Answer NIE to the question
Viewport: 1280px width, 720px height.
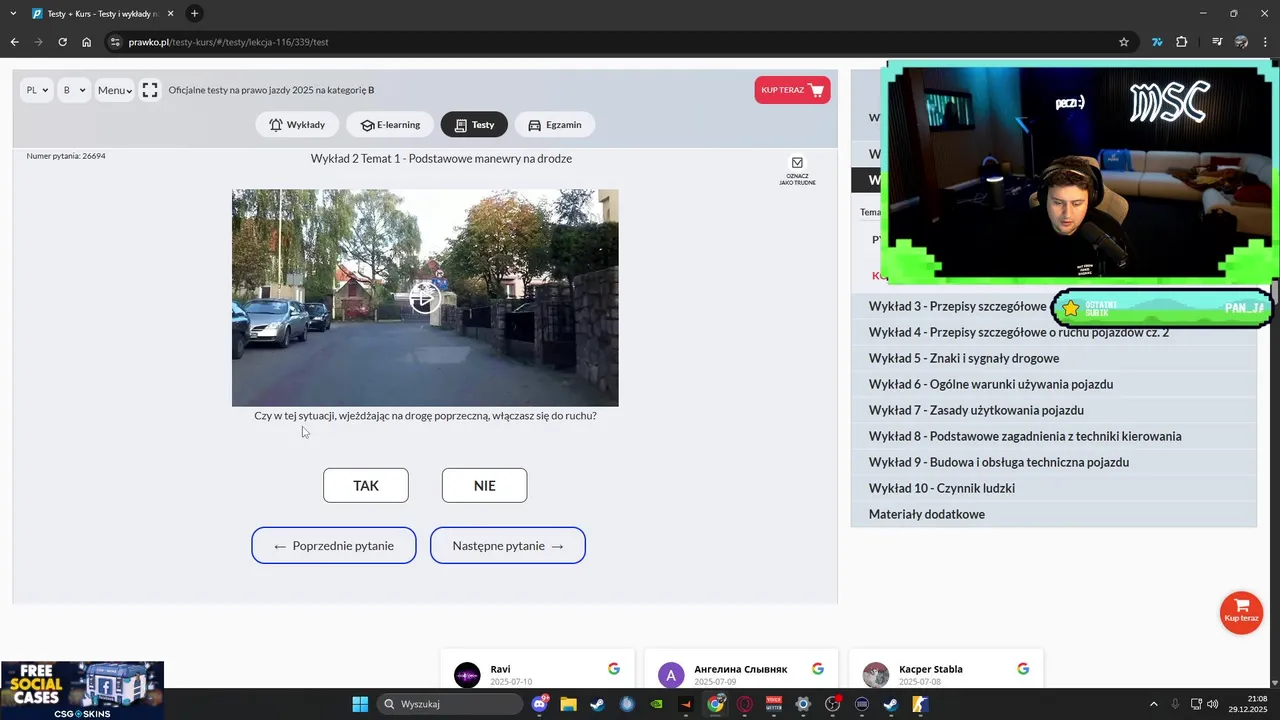click(484, 485)
